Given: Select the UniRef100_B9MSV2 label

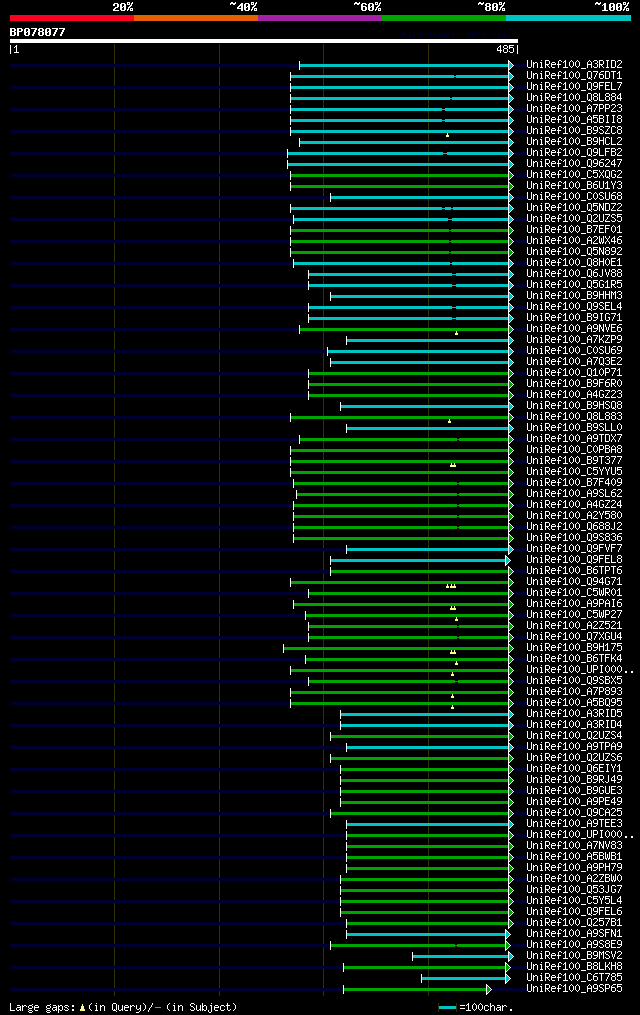Looking at the screenshot, I should [575, 956].
